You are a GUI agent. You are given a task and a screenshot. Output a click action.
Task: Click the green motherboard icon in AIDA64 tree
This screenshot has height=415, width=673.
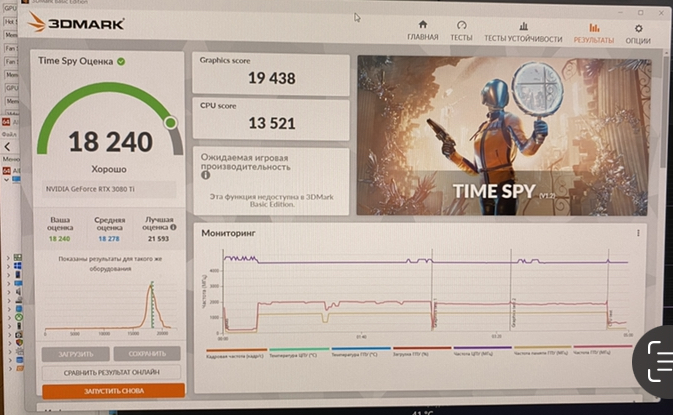tap(18, 257)
